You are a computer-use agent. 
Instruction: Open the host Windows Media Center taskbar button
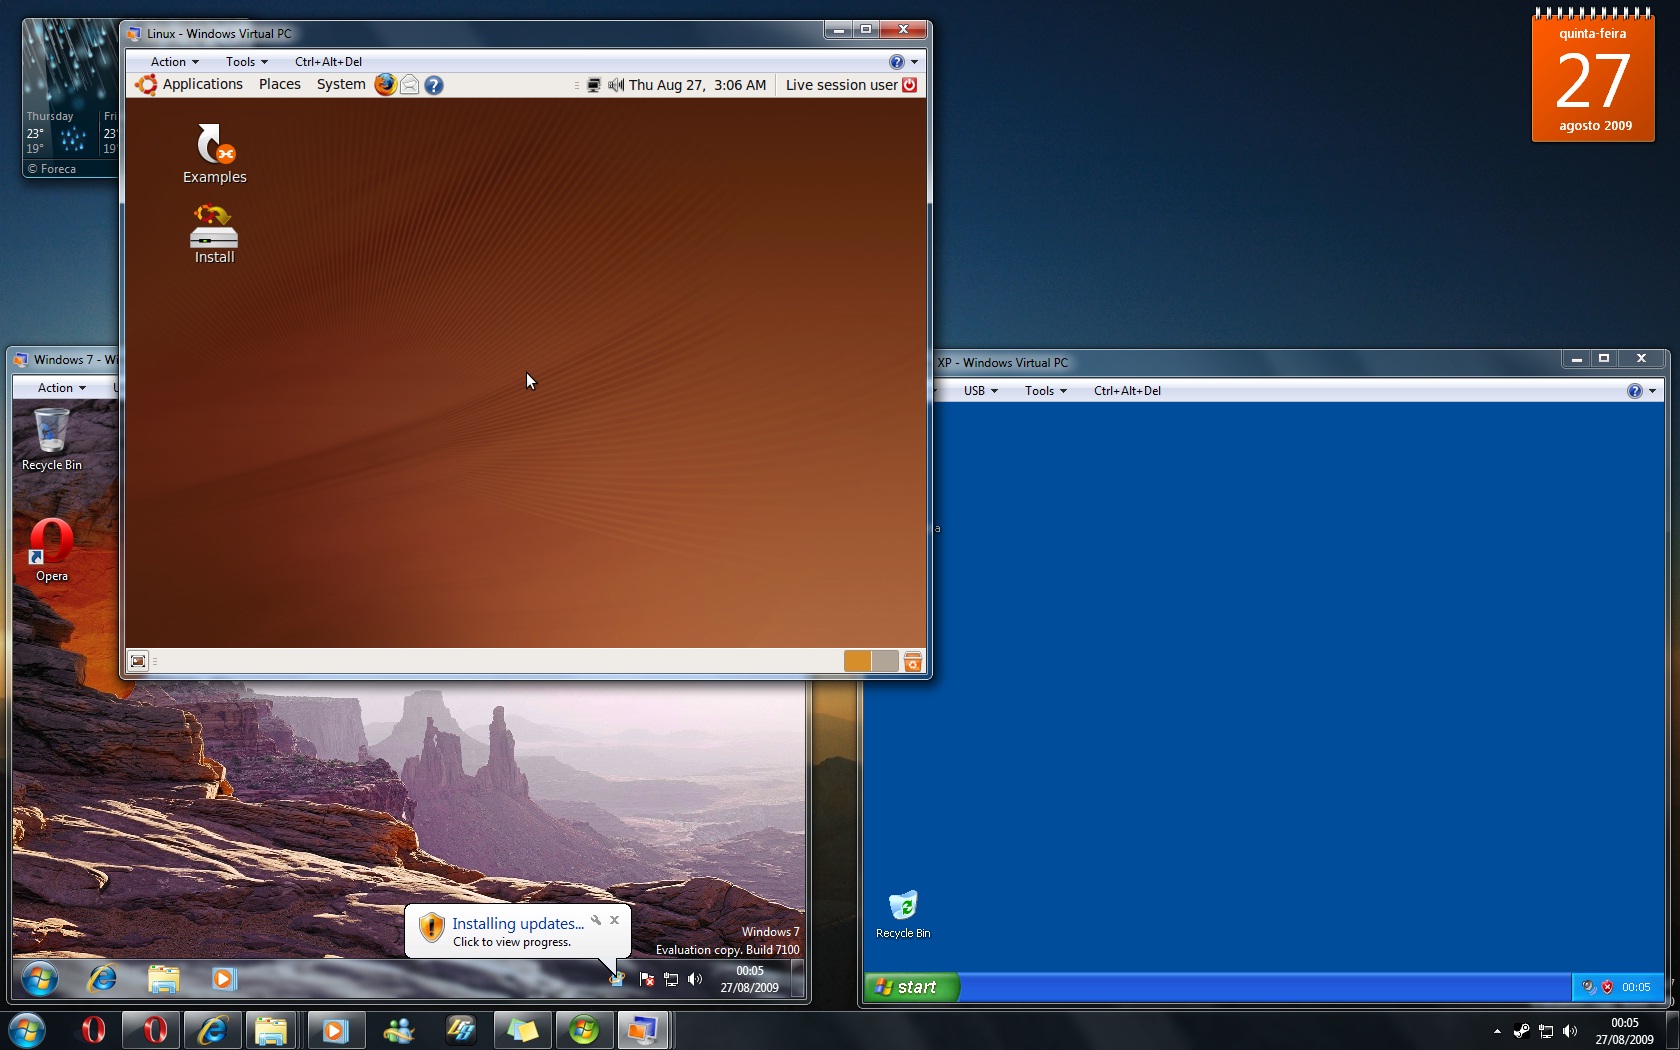tap(585, 1030)
